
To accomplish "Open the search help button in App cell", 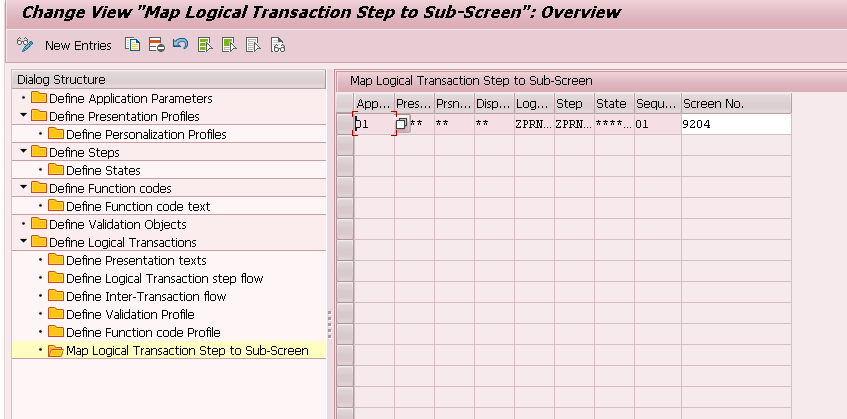I will [x=401, y=124].
